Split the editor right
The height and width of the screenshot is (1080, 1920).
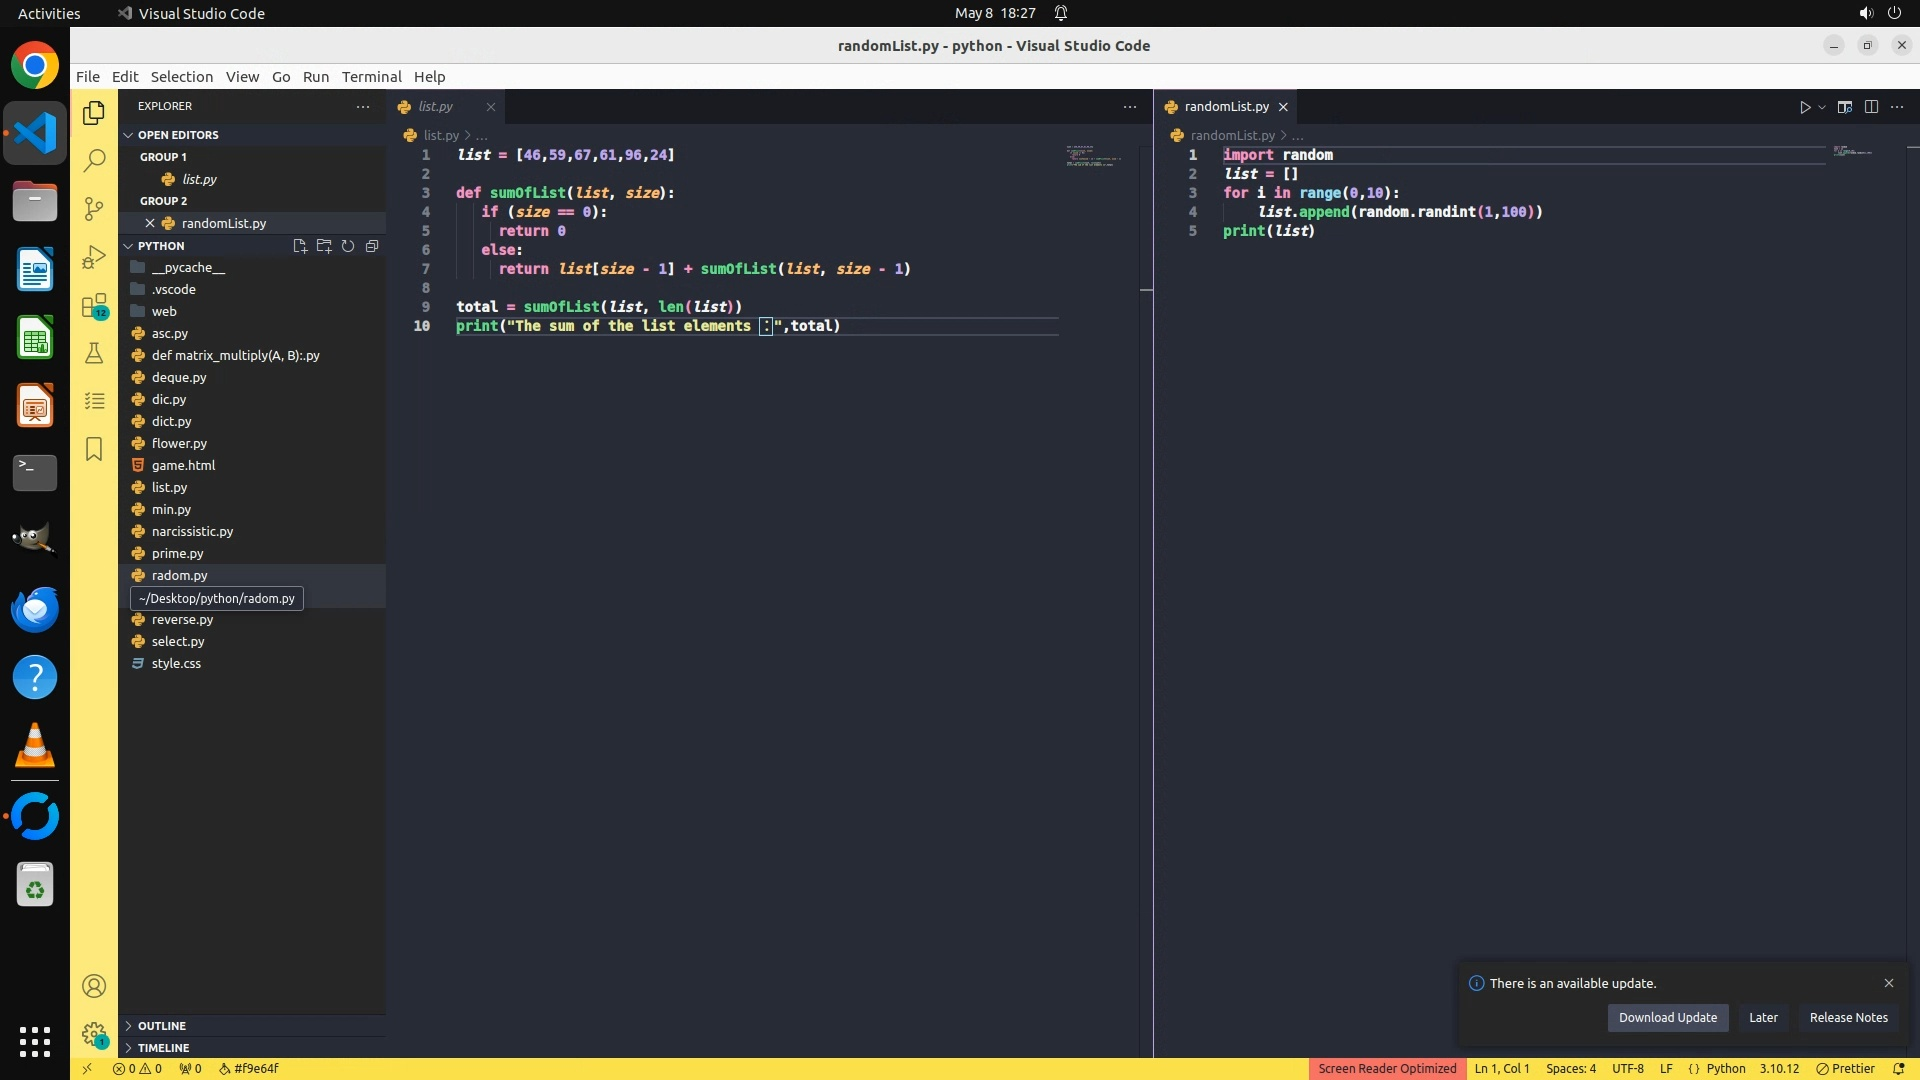(x=1871, y=107)
